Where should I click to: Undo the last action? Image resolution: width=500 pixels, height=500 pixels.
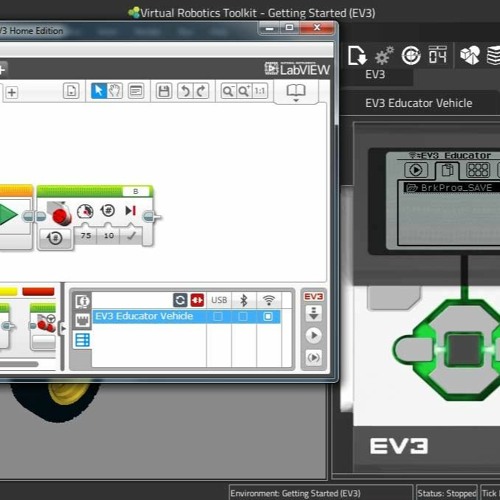pos(185,91)
